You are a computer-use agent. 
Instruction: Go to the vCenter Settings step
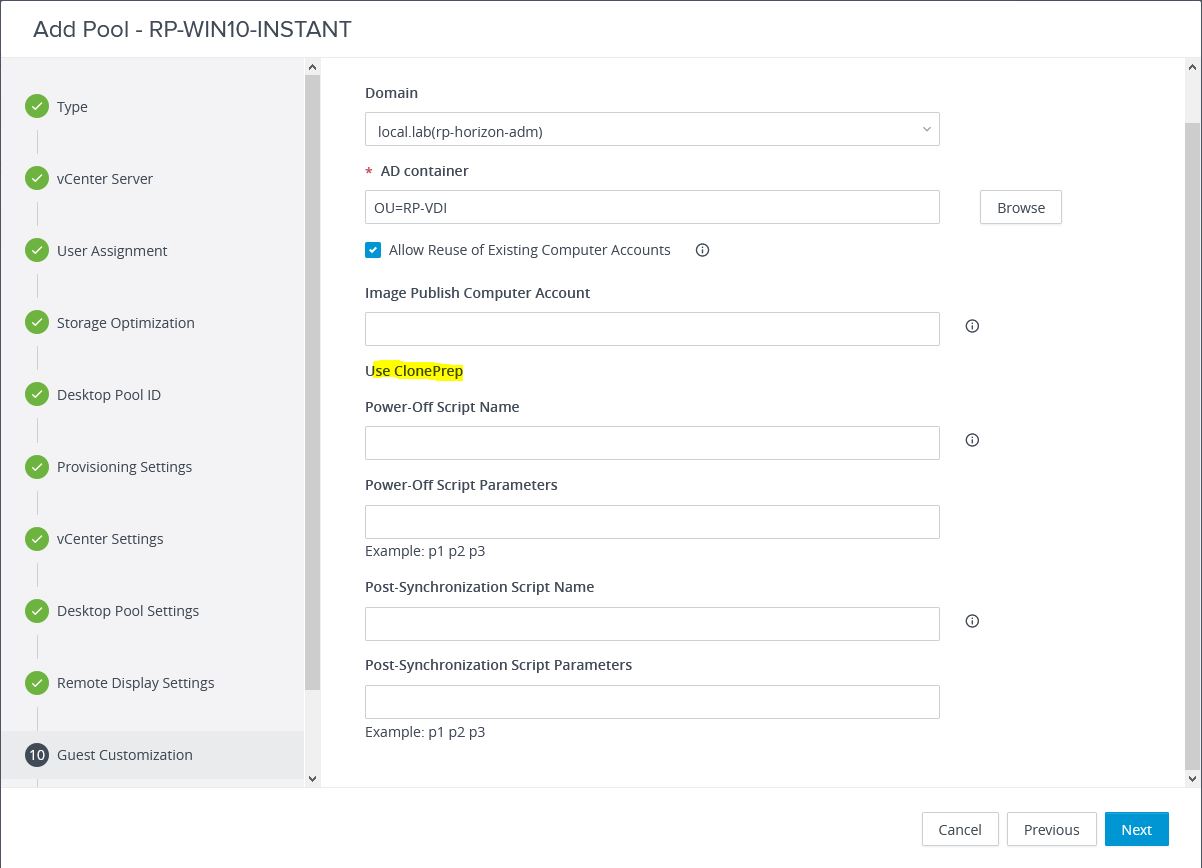click(110, 539)
